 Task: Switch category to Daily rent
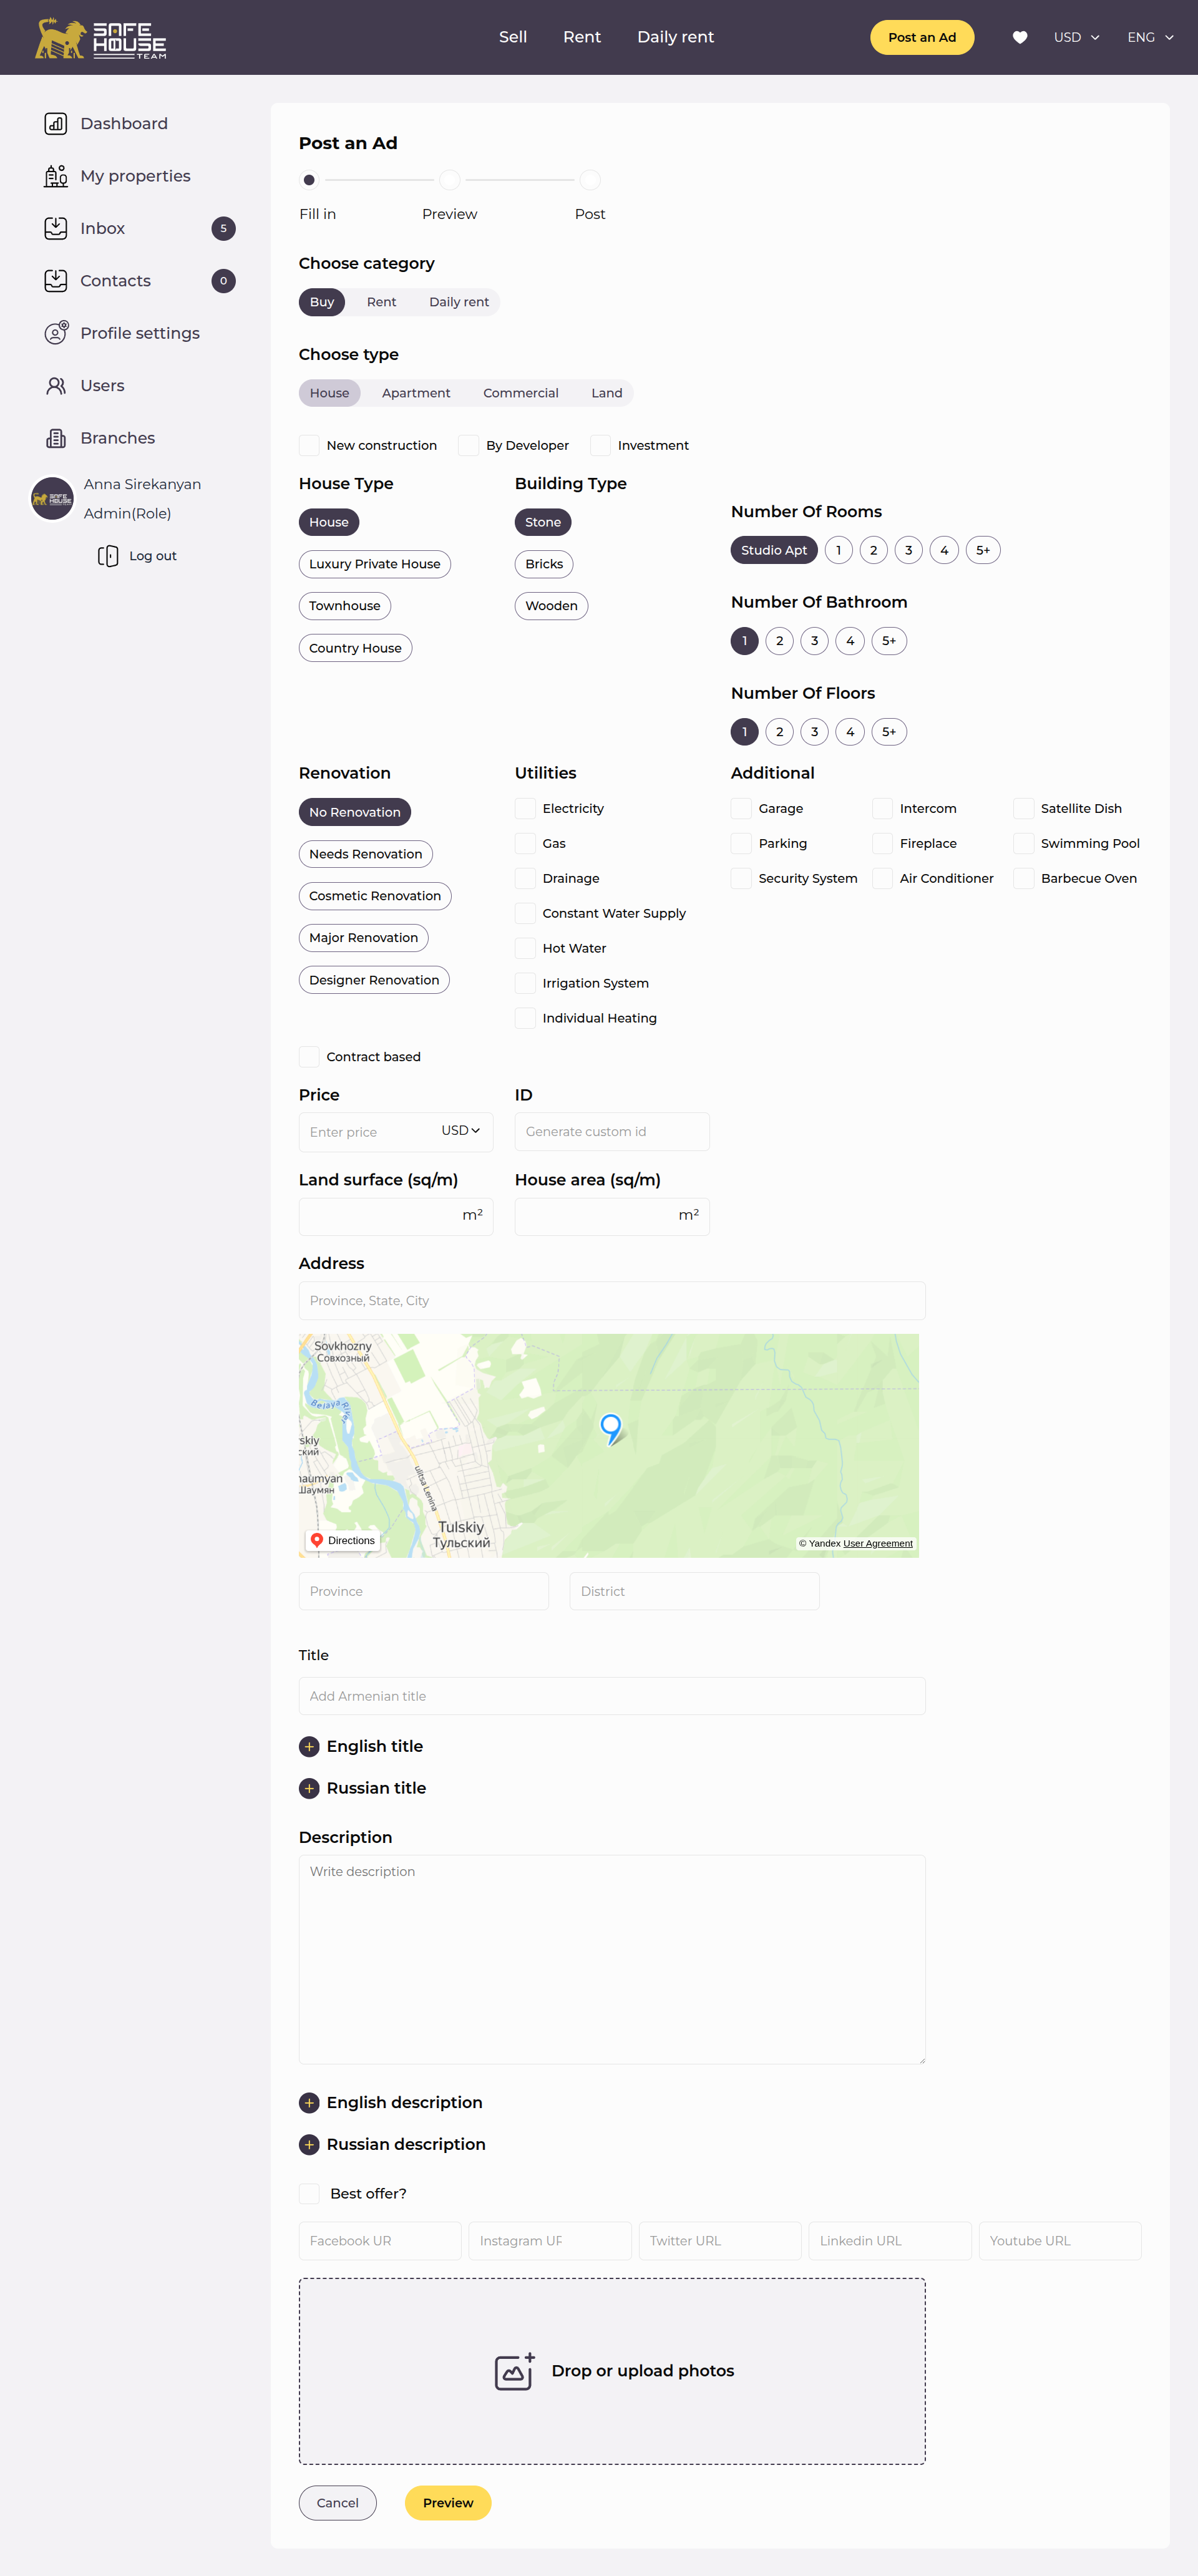click(x=459, y=302)
